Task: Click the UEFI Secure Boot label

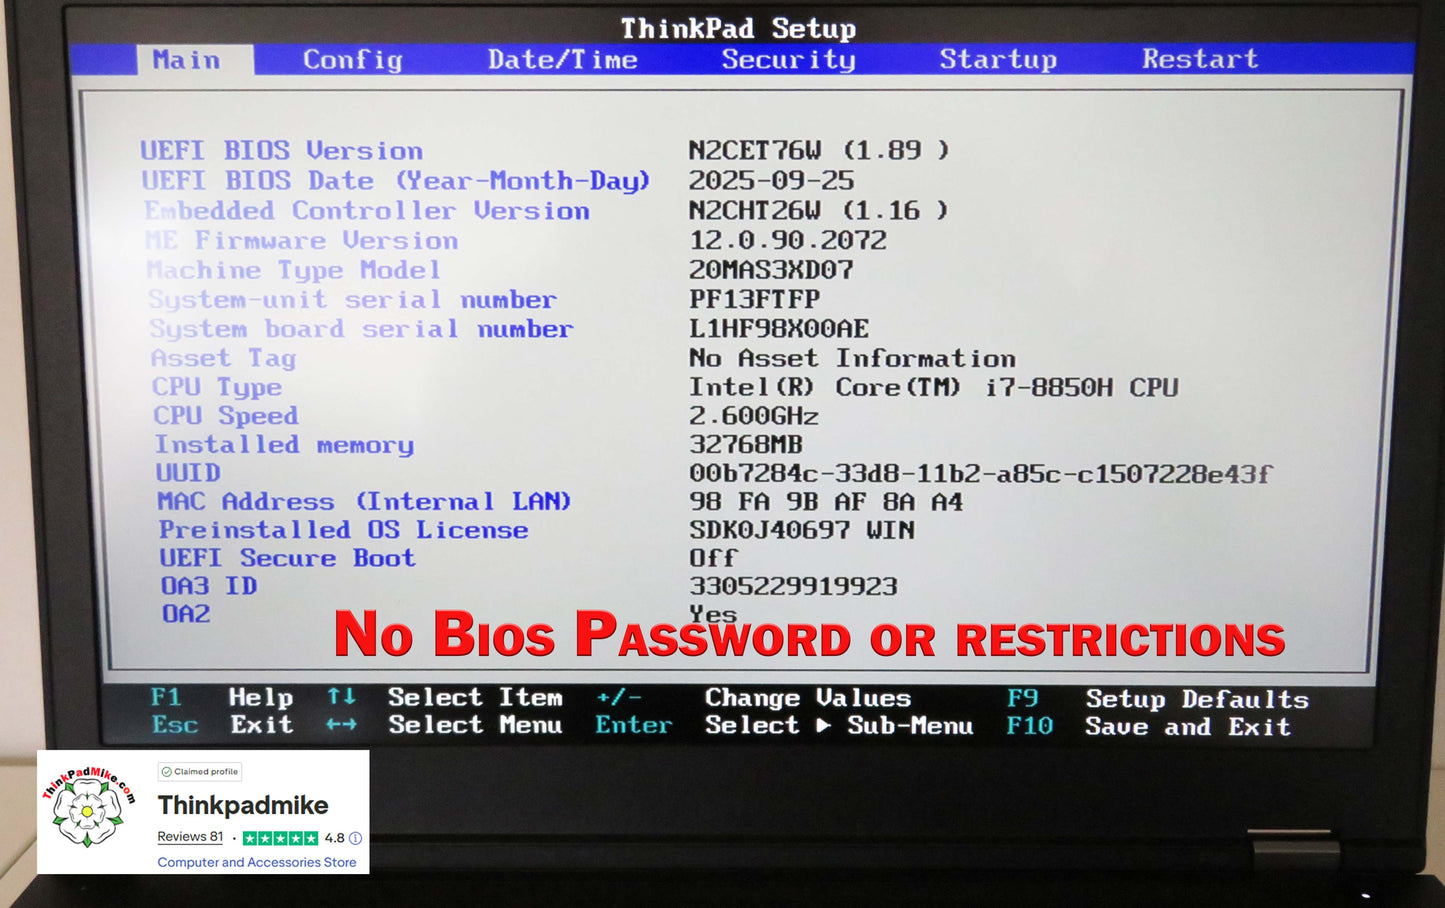Action: (287, 558)
